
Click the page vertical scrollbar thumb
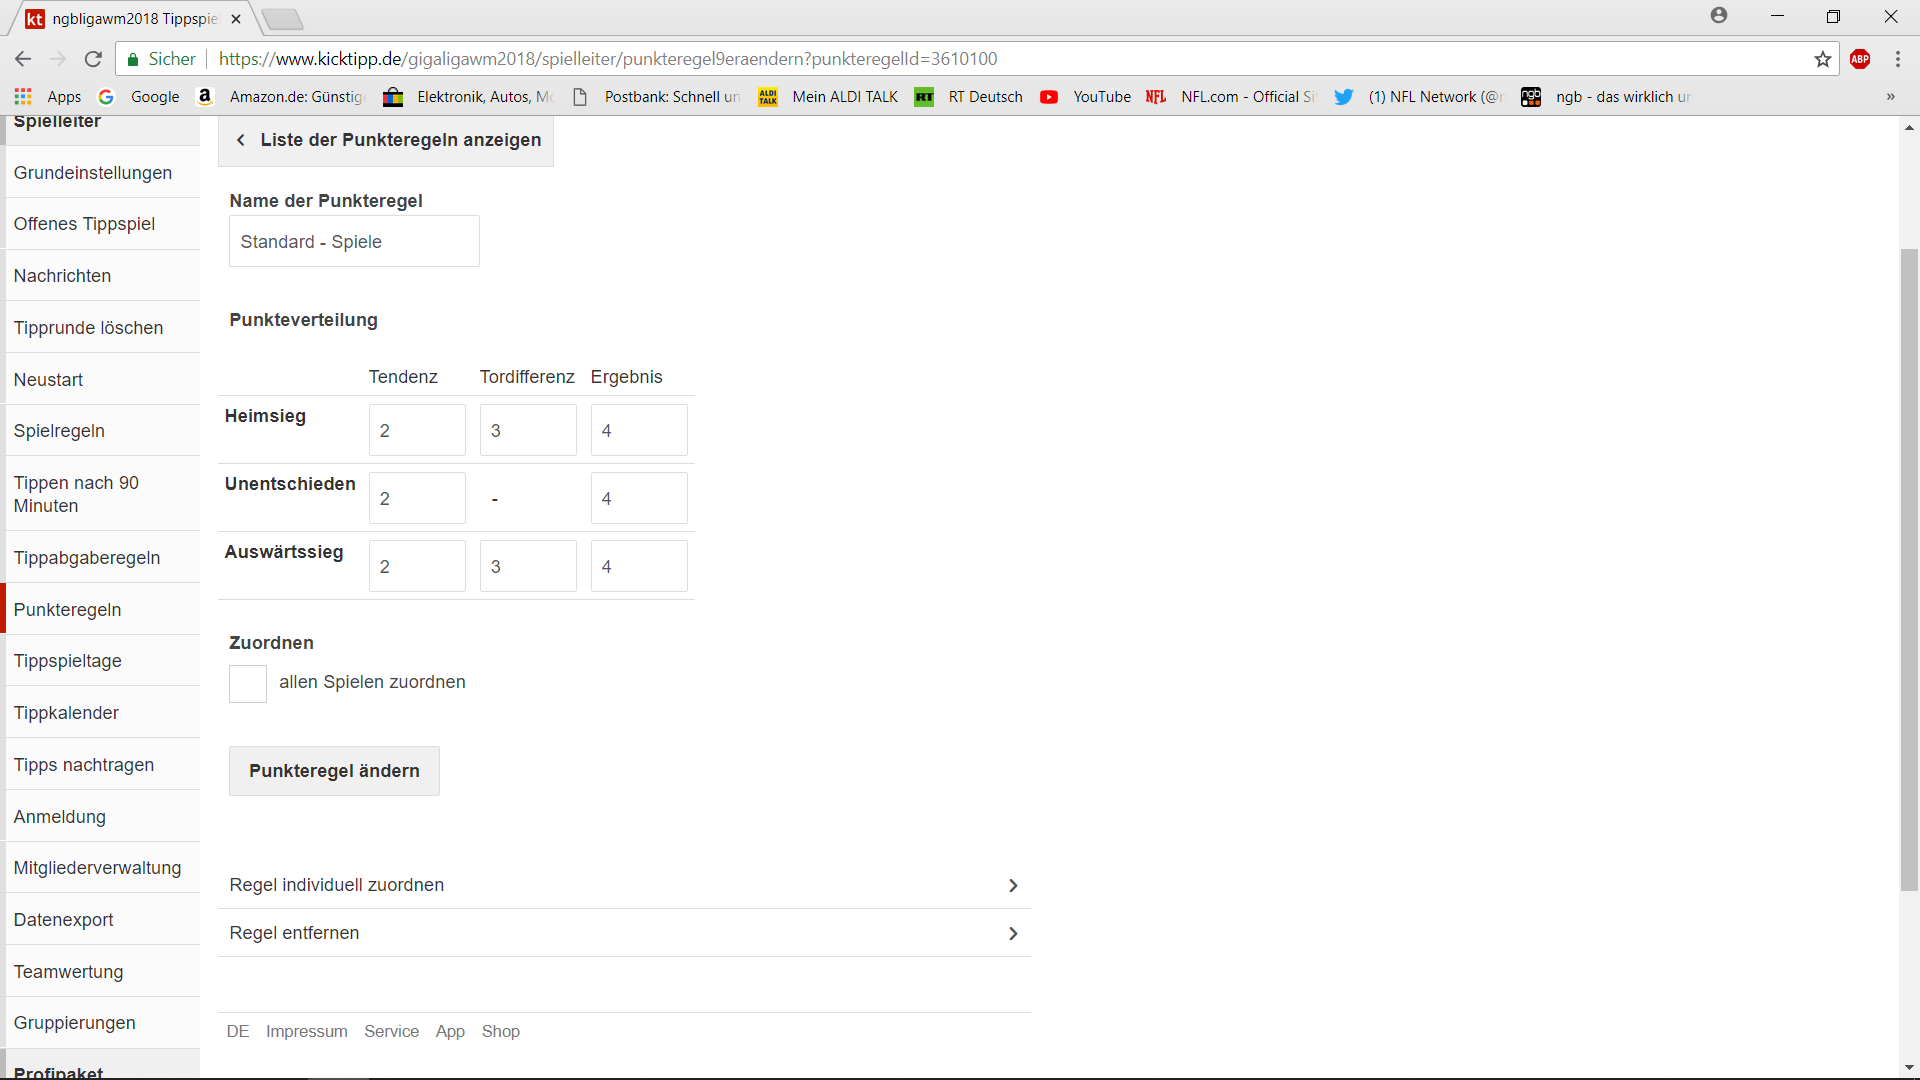click(1909, 570)
